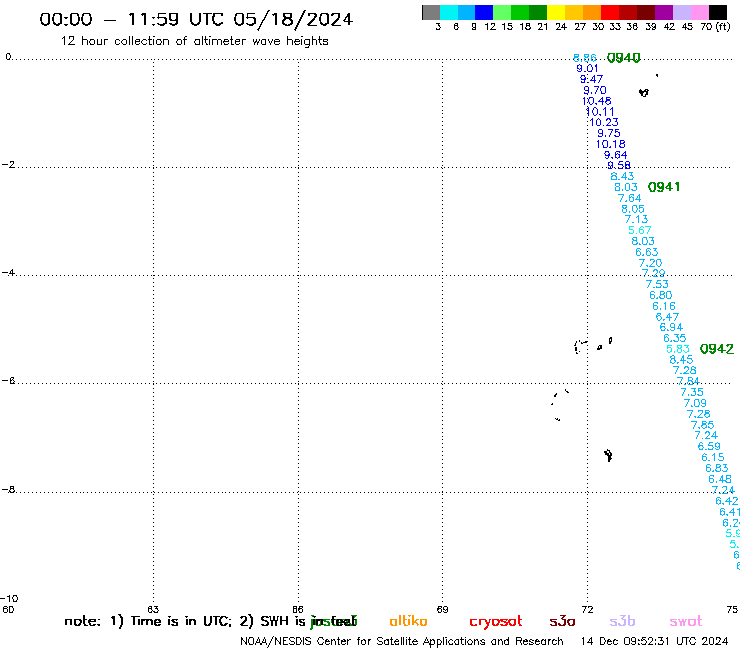Click the wave height value 9.75

tap(609, 133)
